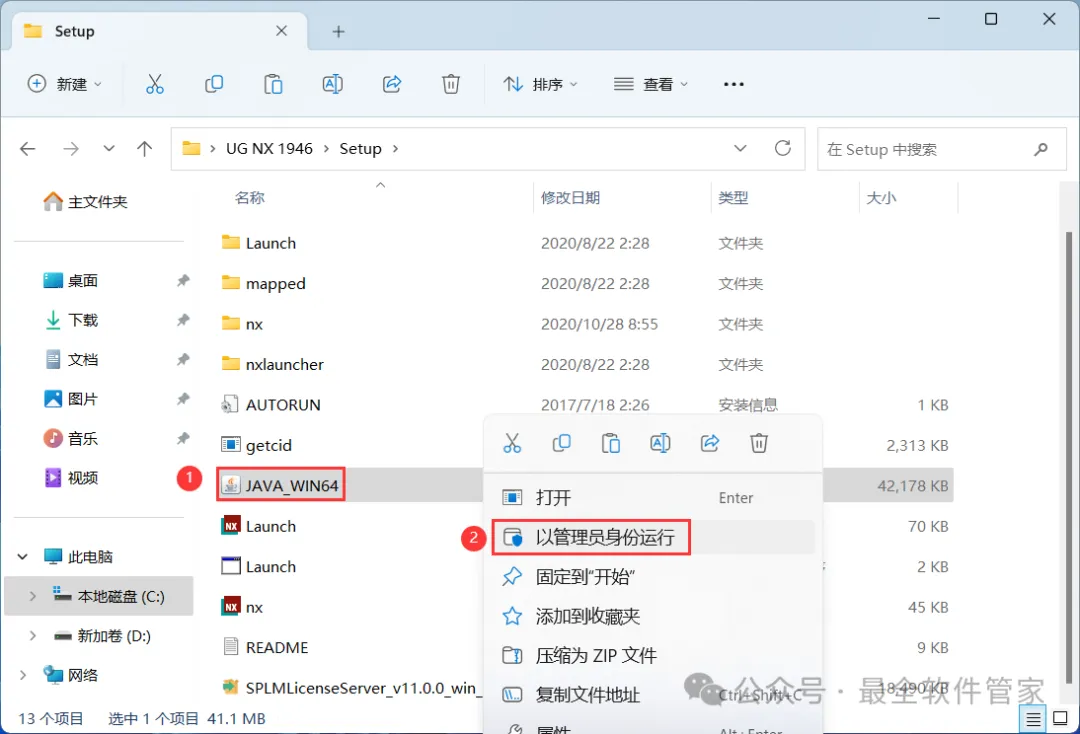Screen dimensions: 1080x734
Task: Open 音乐 in sidebar
Action: click(x=71, y=439)
